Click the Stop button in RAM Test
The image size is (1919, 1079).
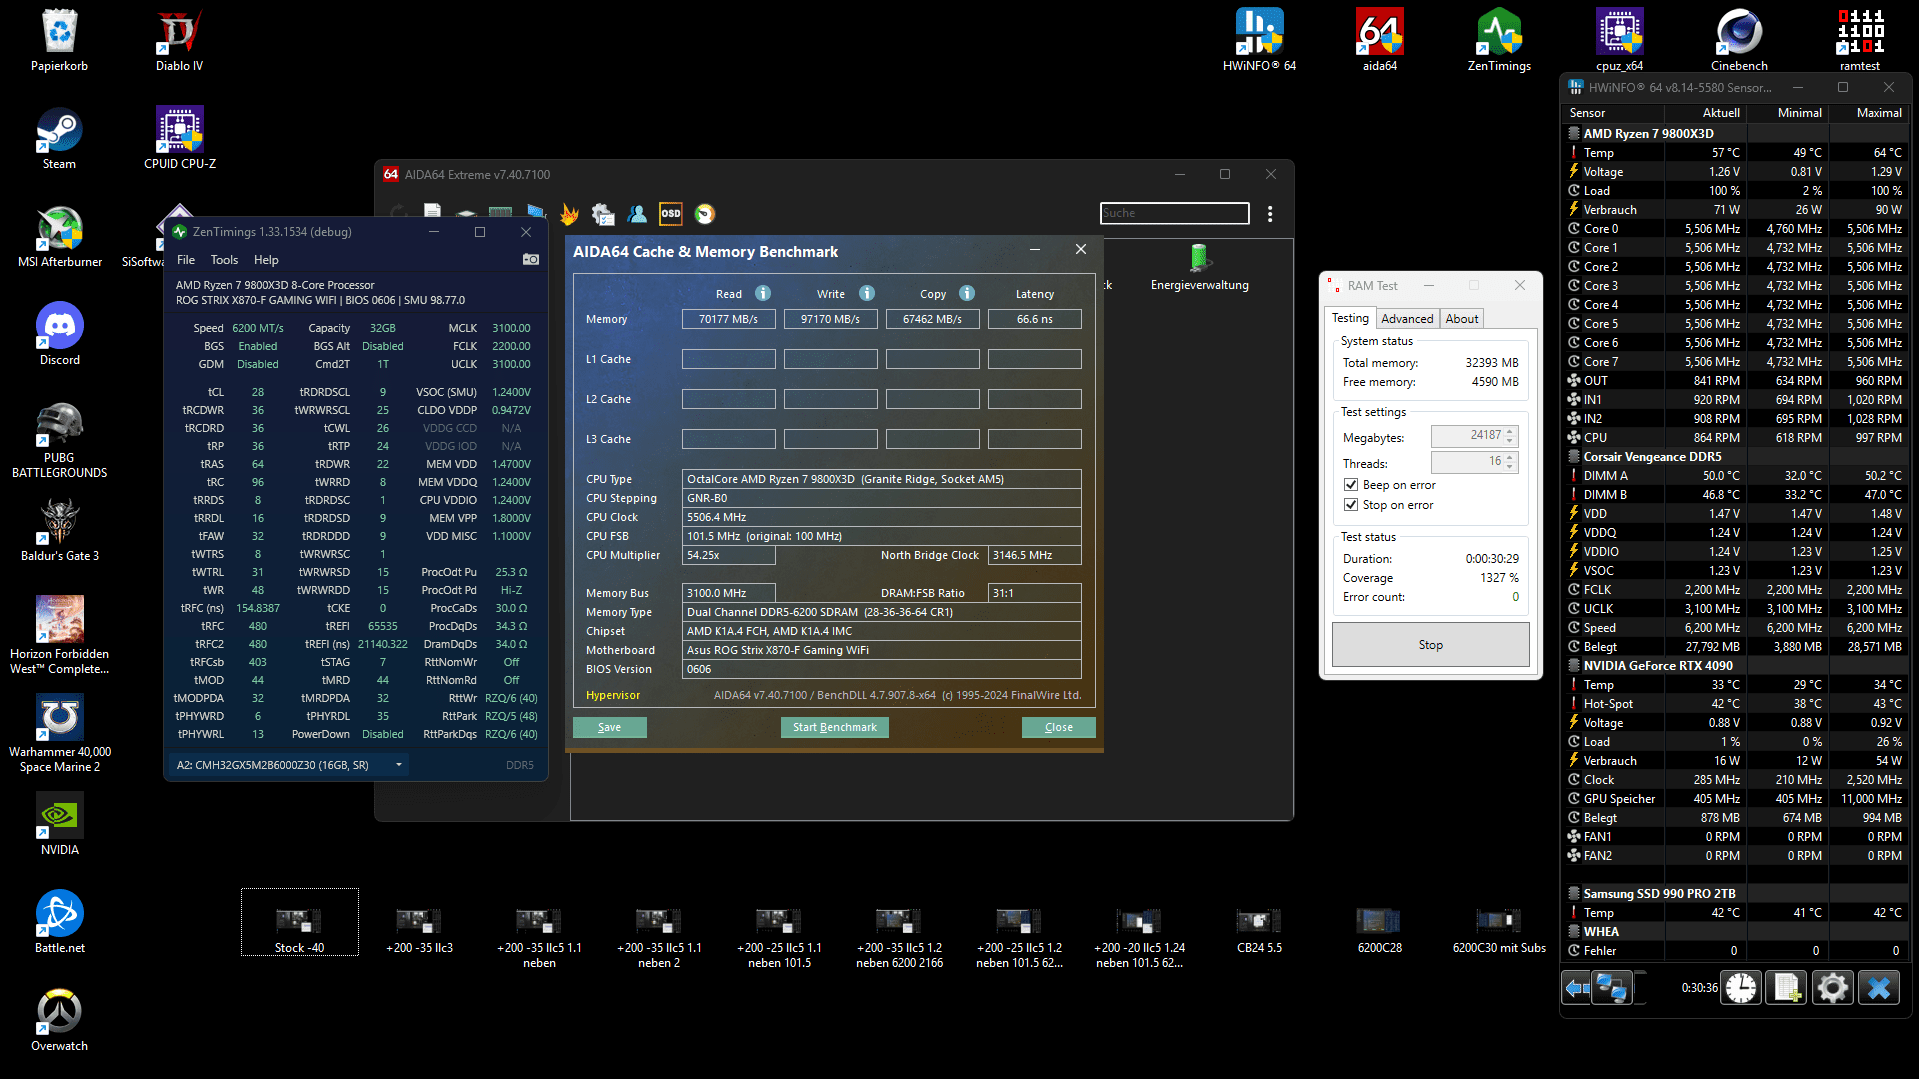pos(1430,645)
